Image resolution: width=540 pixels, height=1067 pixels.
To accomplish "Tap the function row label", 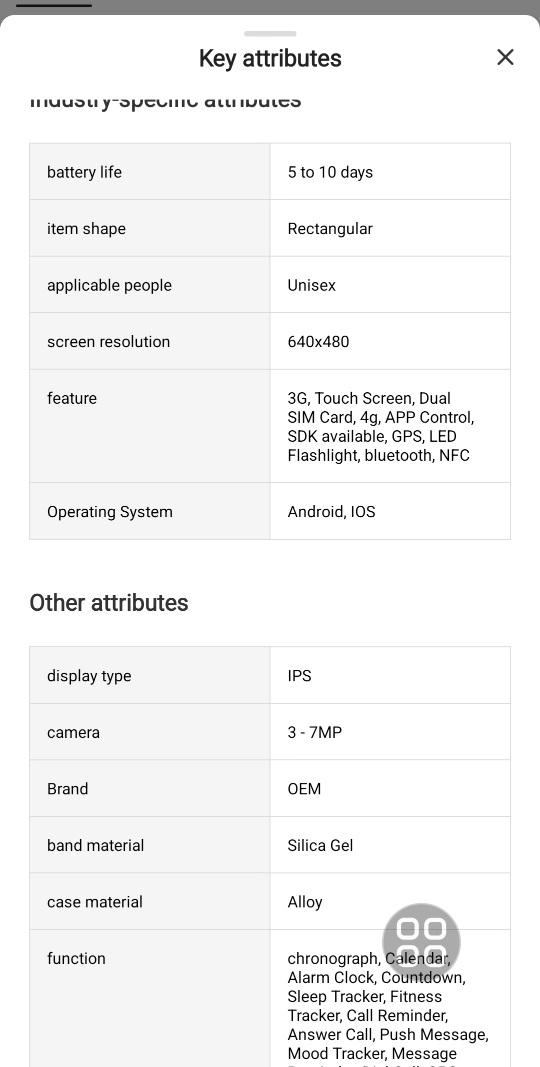I will pyautogui.click(x=76, y=958).
